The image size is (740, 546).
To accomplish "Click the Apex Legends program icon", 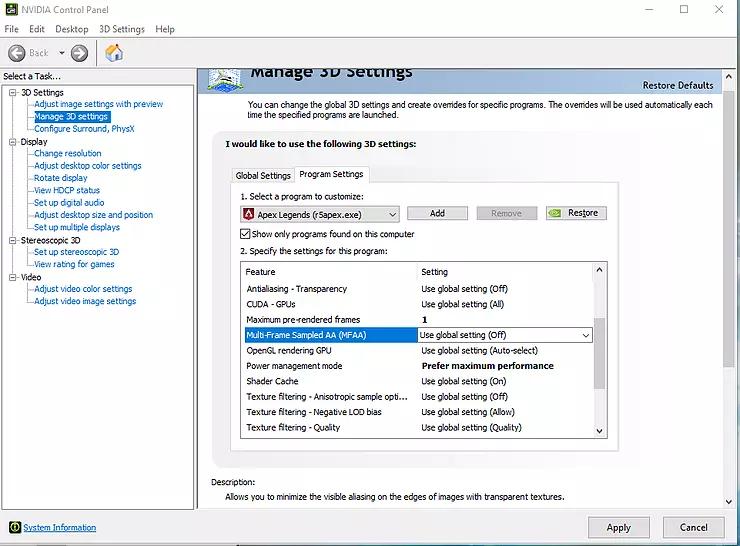I will click(248, 214).
